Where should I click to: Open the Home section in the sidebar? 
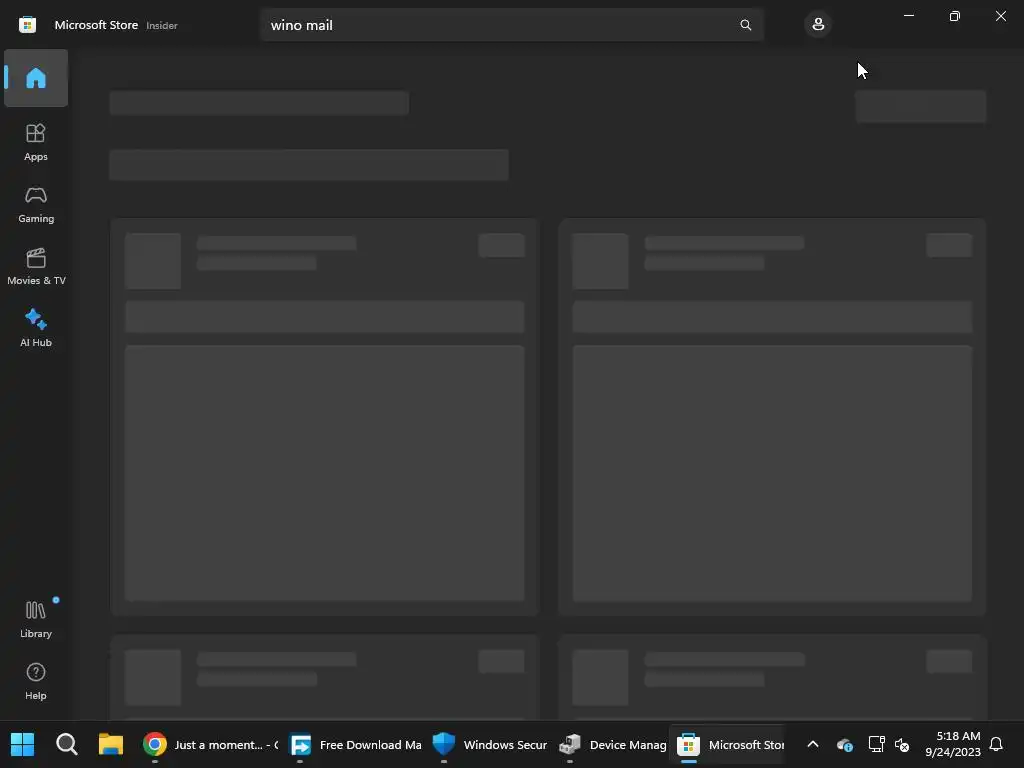point(36,78)
